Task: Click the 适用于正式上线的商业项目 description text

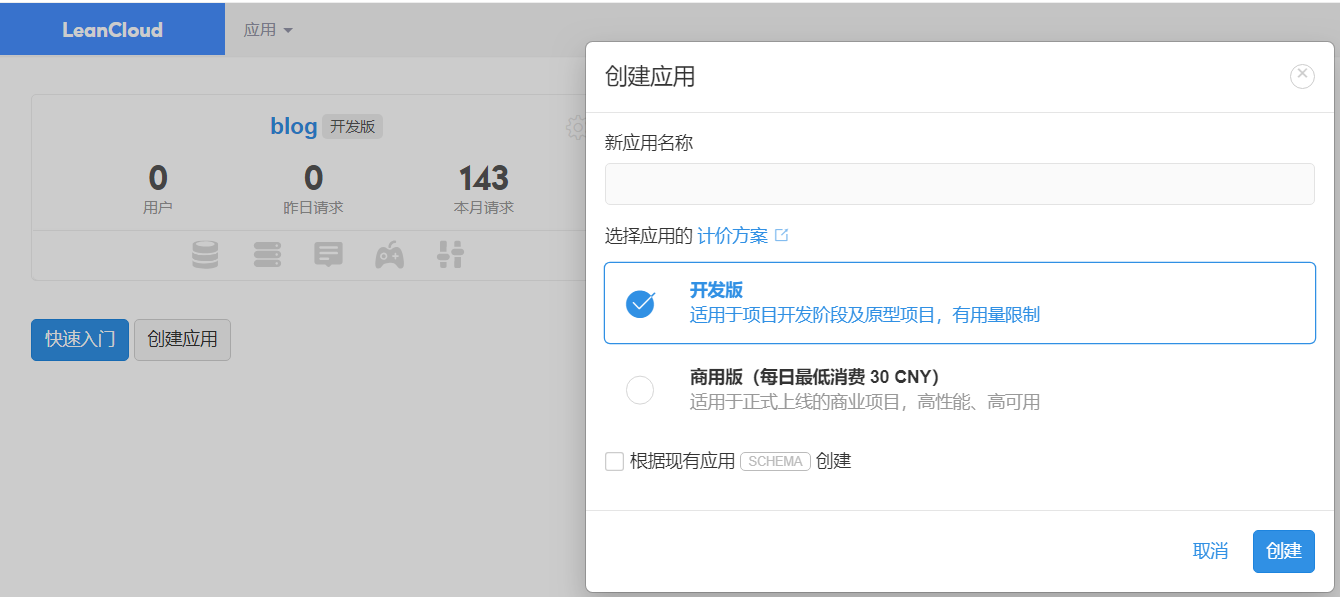Action: [x=865, y=402]
